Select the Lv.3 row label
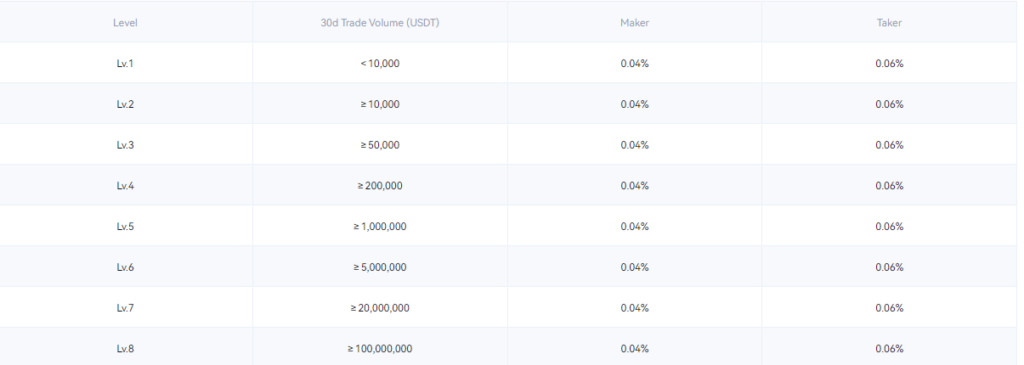Screen dimensions: 1024x365 pos(125,145)
